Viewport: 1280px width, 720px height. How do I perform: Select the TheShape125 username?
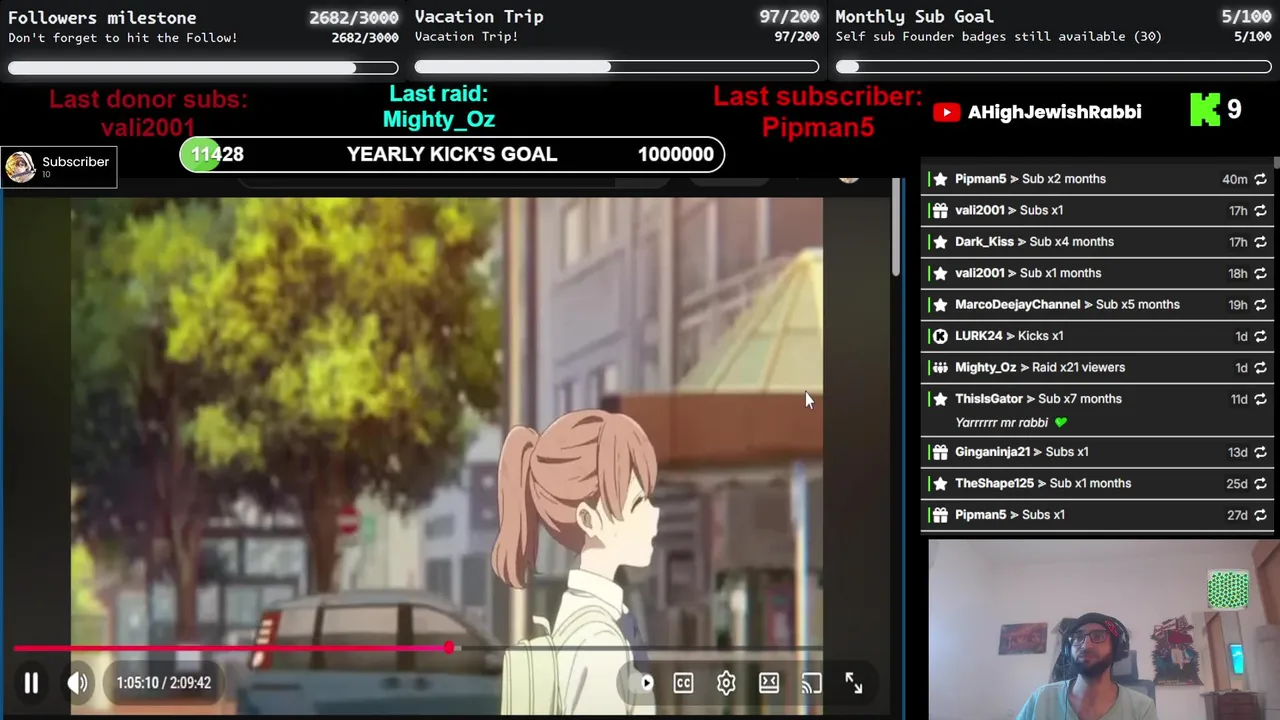tap(994, 483)
